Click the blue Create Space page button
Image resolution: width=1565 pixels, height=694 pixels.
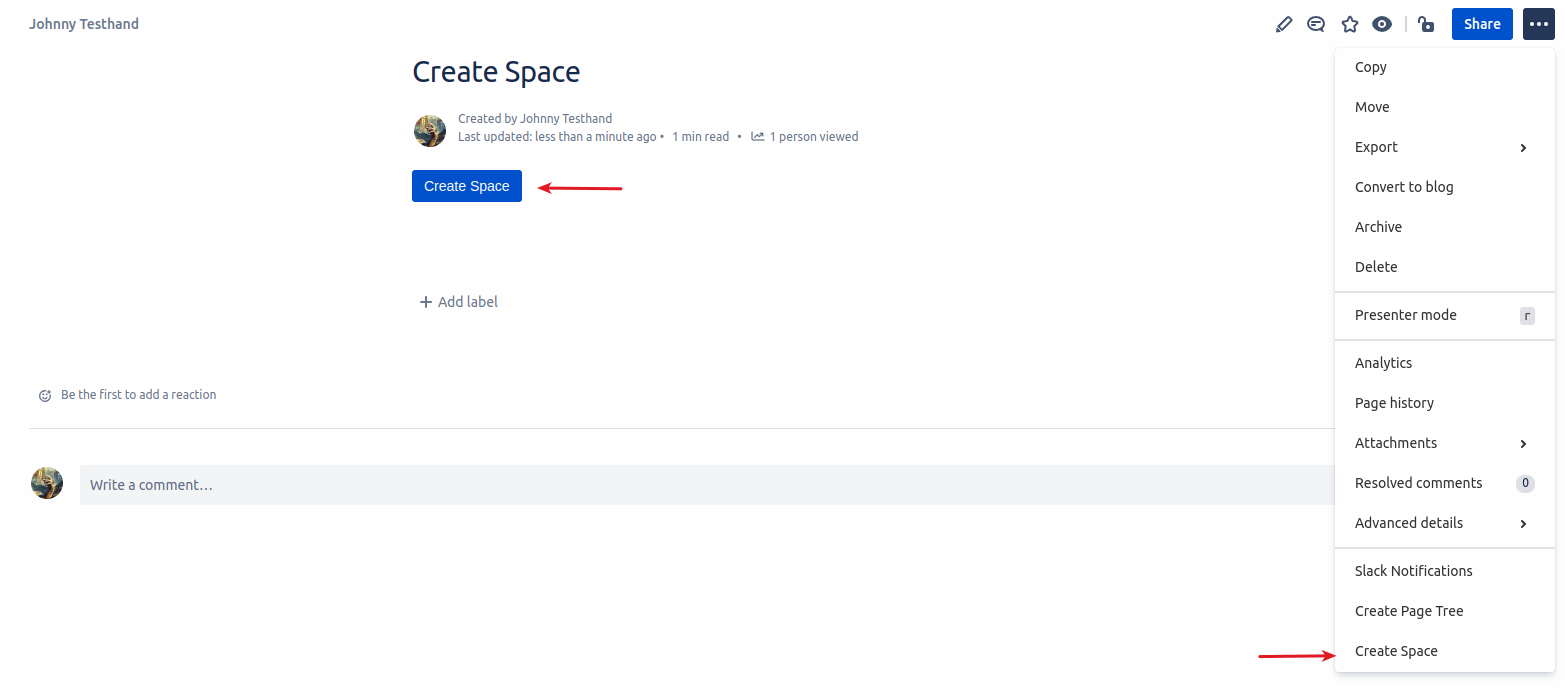coord(467,186)
